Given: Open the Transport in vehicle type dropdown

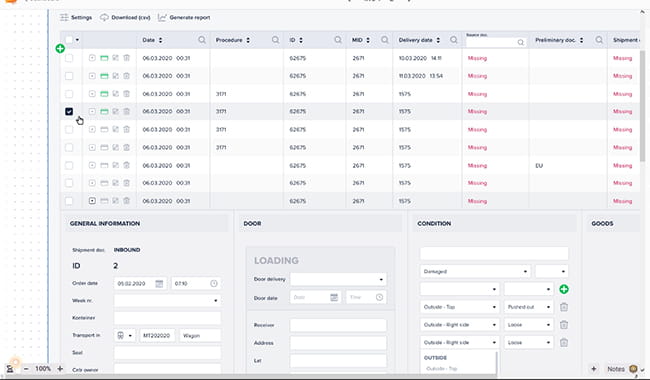Looking at the screenshot, I should point(124,336).
